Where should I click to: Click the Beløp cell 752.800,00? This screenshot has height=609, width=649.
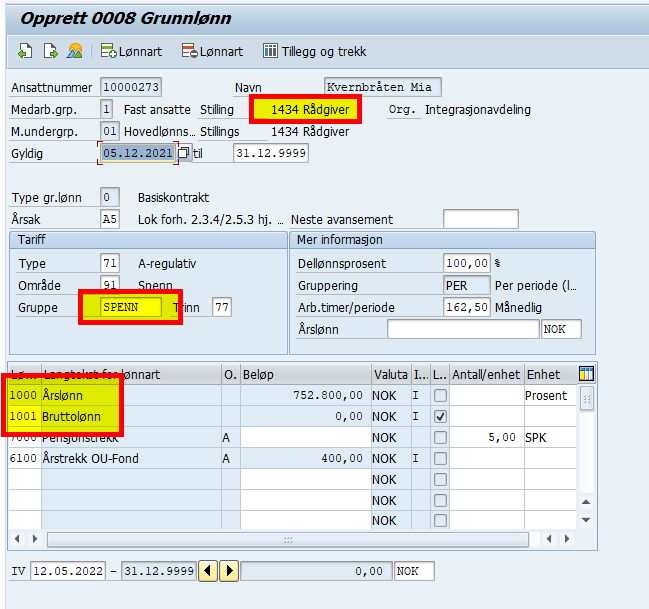tap(306, 395)
